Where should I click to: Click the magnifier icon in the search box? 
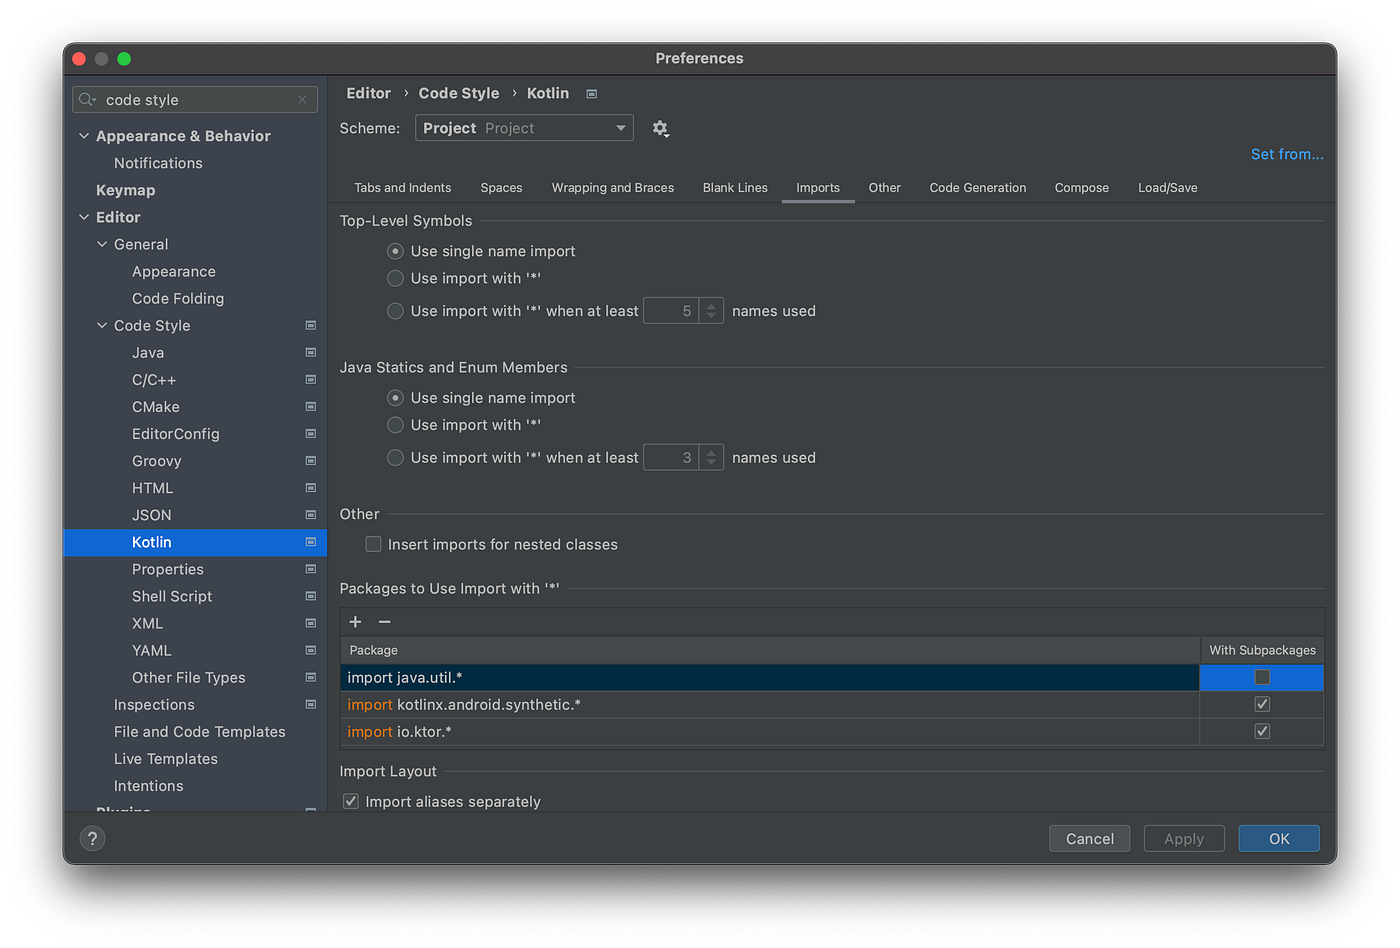pyautogui.click(x=88, y=99)
